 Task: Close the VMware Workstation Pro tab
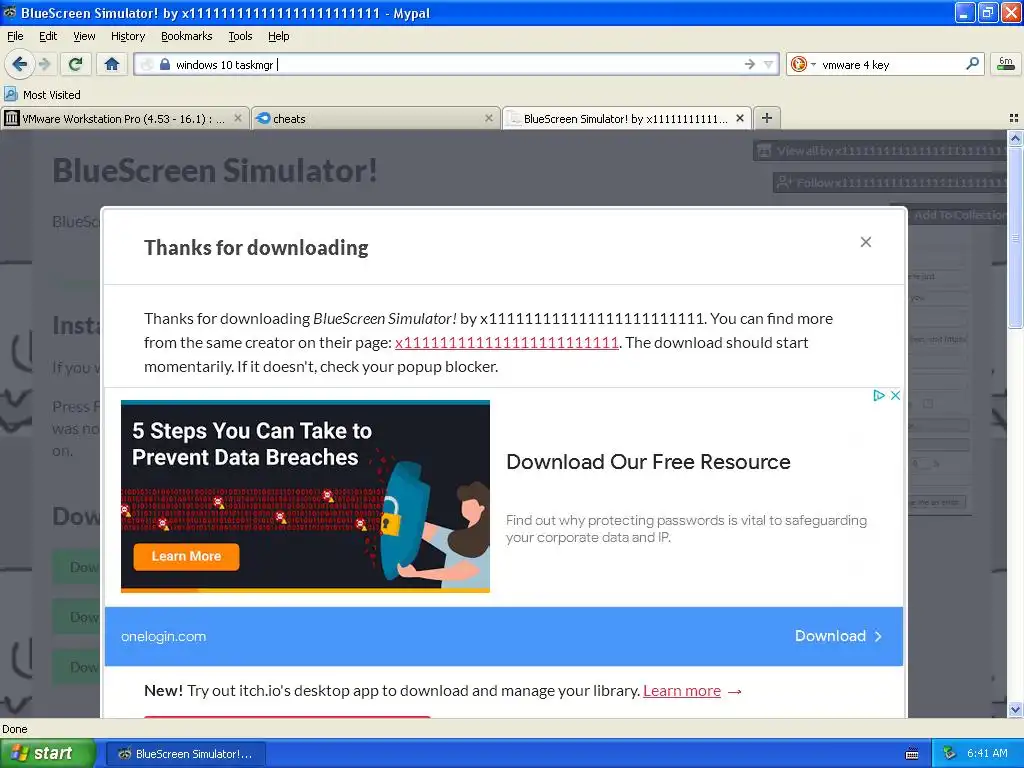coord(238,118)
